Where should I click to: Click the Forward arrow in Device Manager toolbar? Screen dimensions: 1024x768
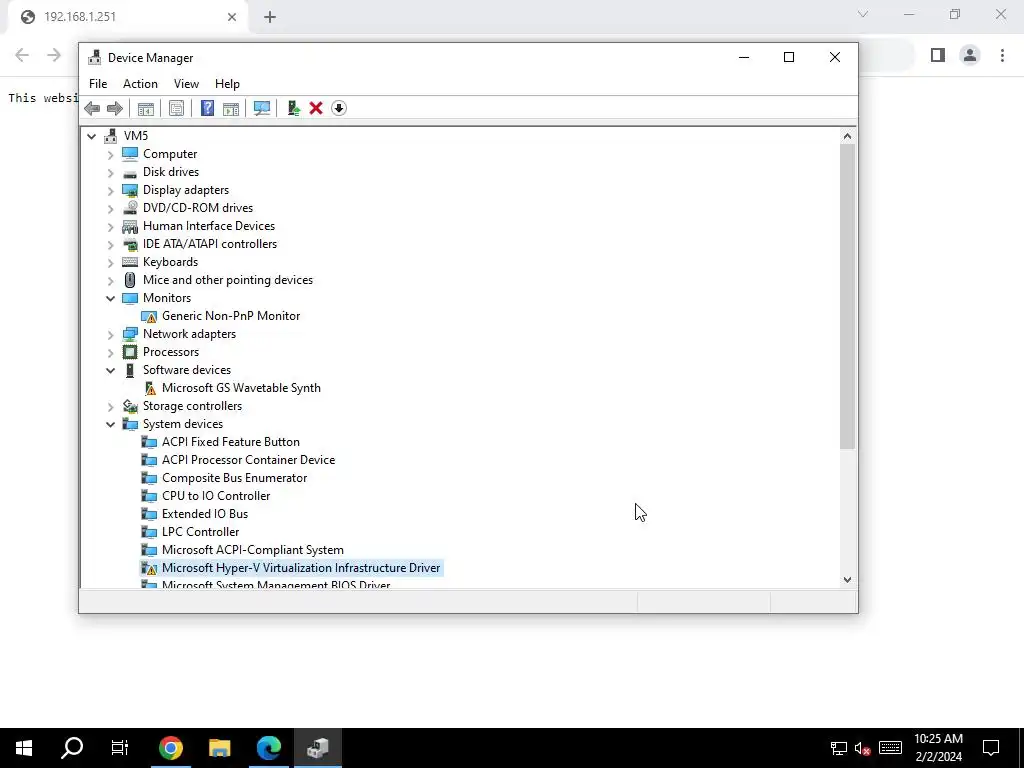coord(114,108)
